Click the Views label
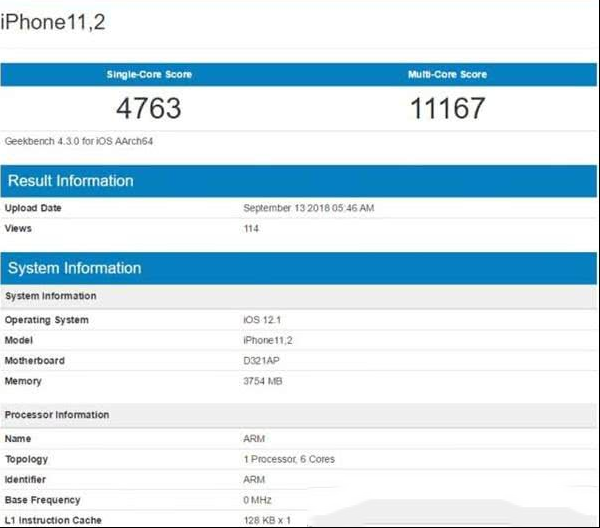 pos(18,228)
